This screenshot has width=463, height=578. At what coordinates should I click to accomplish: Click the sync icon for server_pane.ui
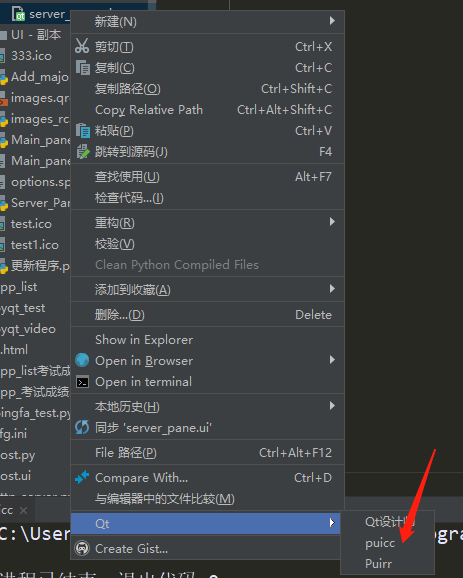pyautogui.click(x=82, y=428)
